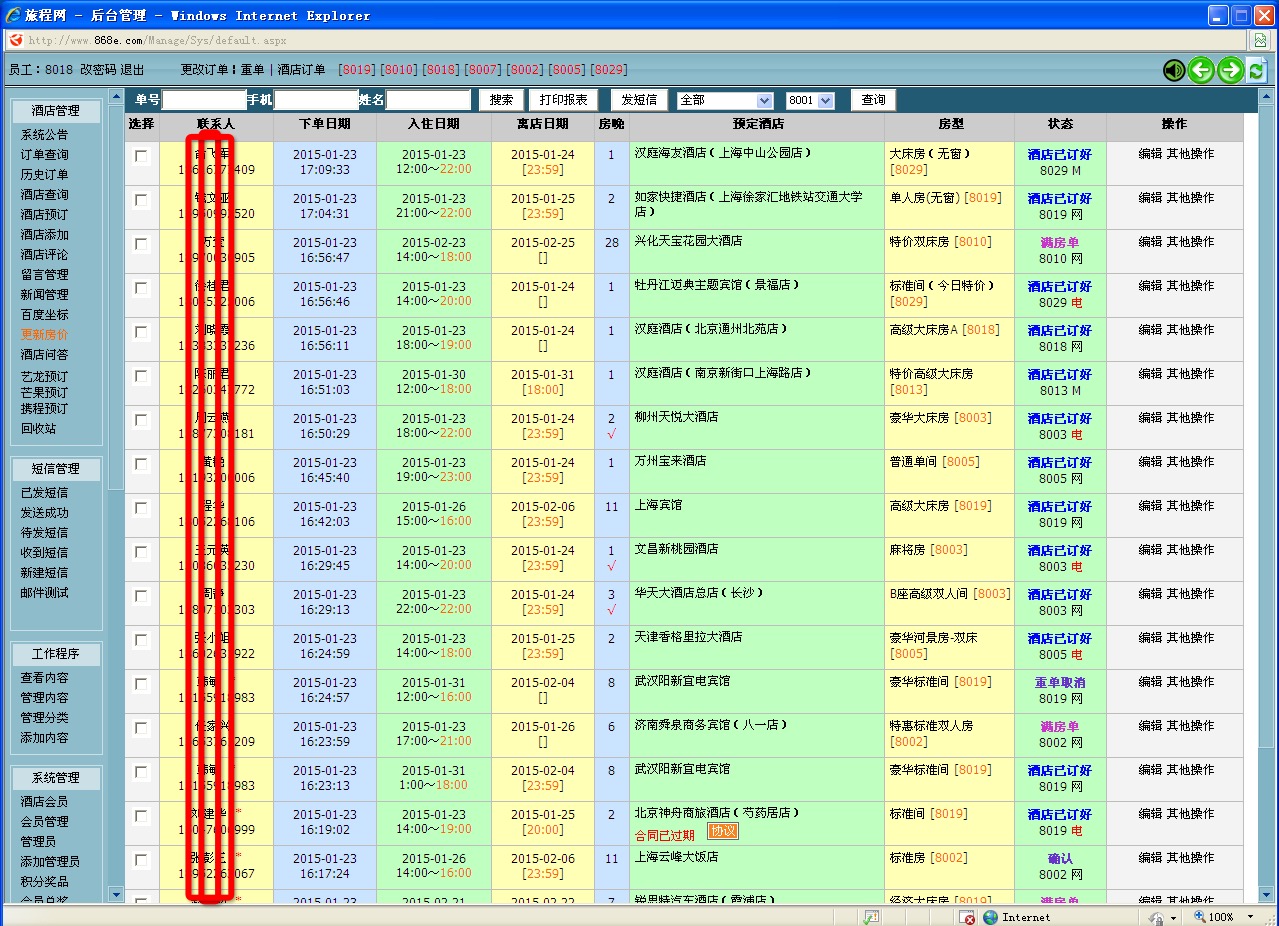Click main list scrollbar up arrow
The width and height of the screenshot is (1279, 926).
click(1265, 98)
